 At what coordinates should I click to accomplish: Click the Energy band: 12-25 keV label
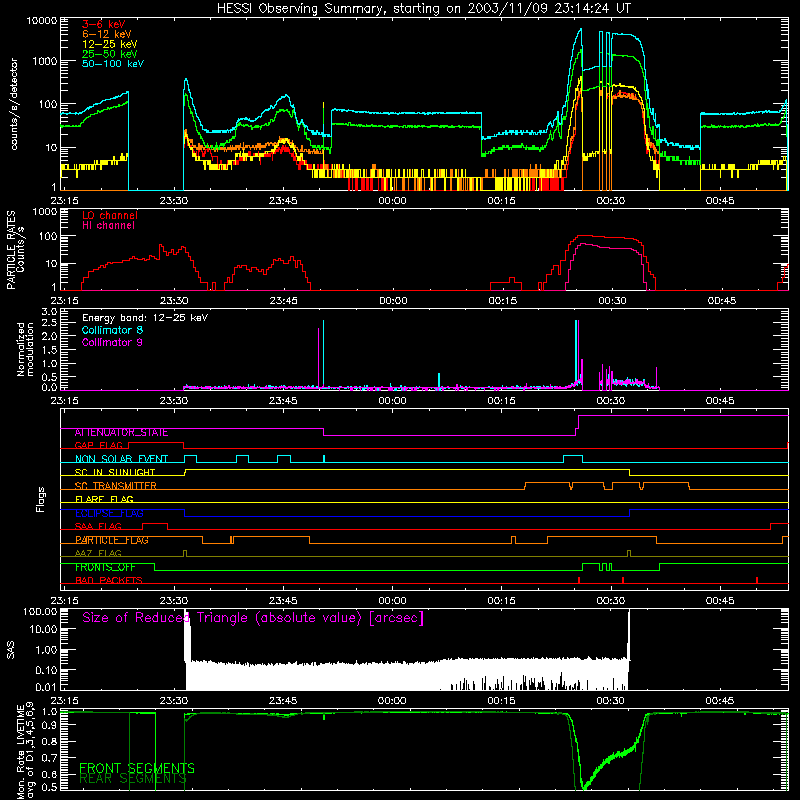pos(145,318)
